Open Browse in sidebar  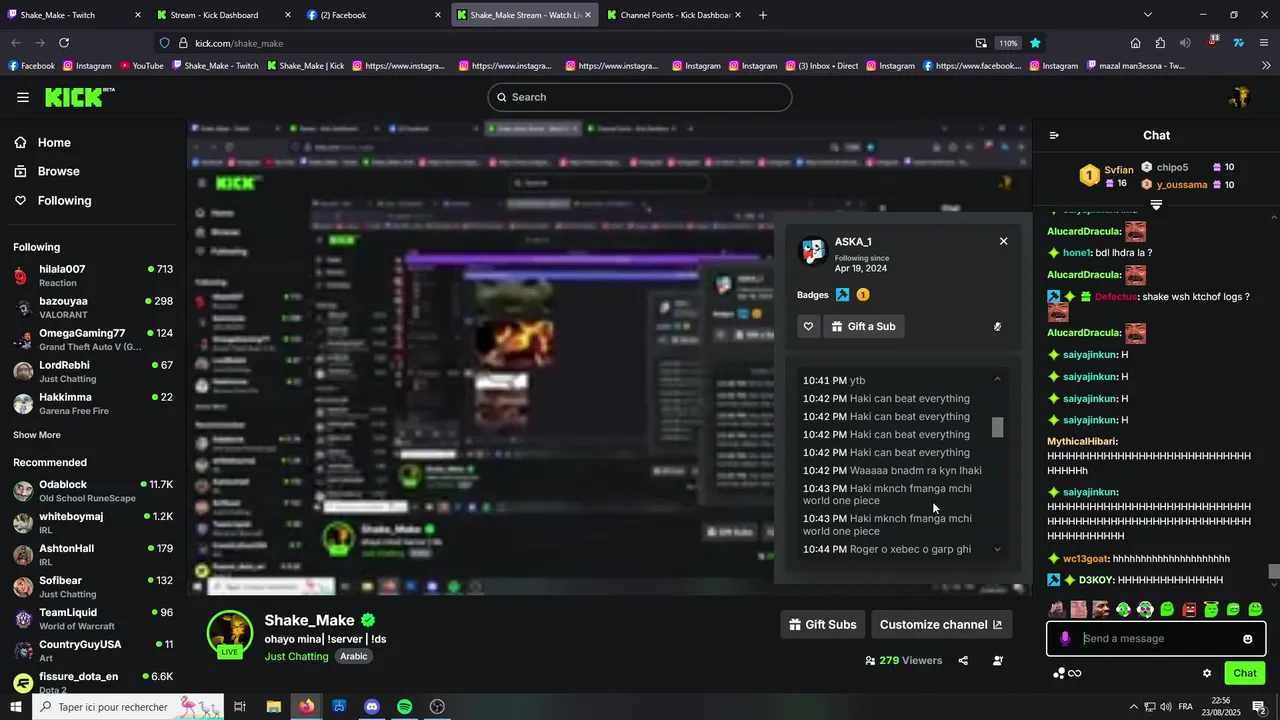[x=47, y=171]
